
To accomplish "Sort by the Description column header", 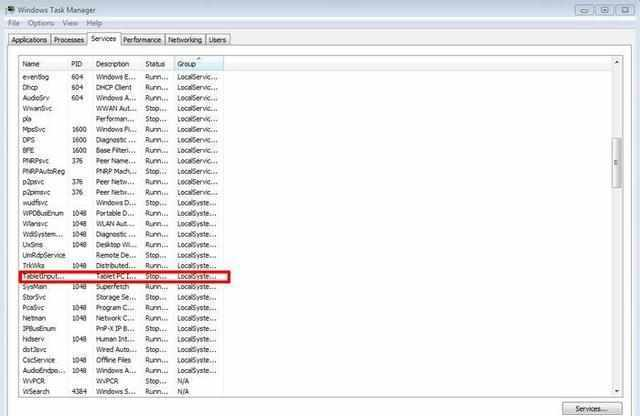I will (117, 64).
